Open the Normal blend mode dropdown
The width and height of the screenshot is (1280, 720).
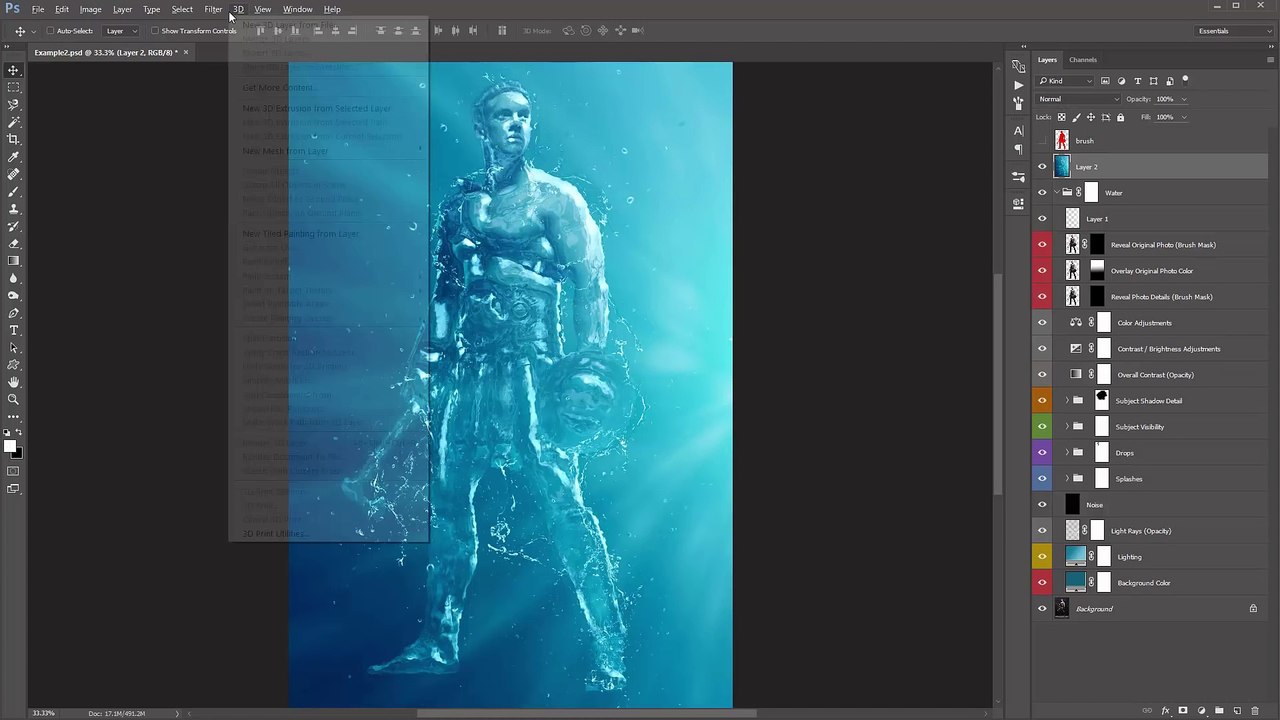pyautogui.click(x=1079, y=99)
